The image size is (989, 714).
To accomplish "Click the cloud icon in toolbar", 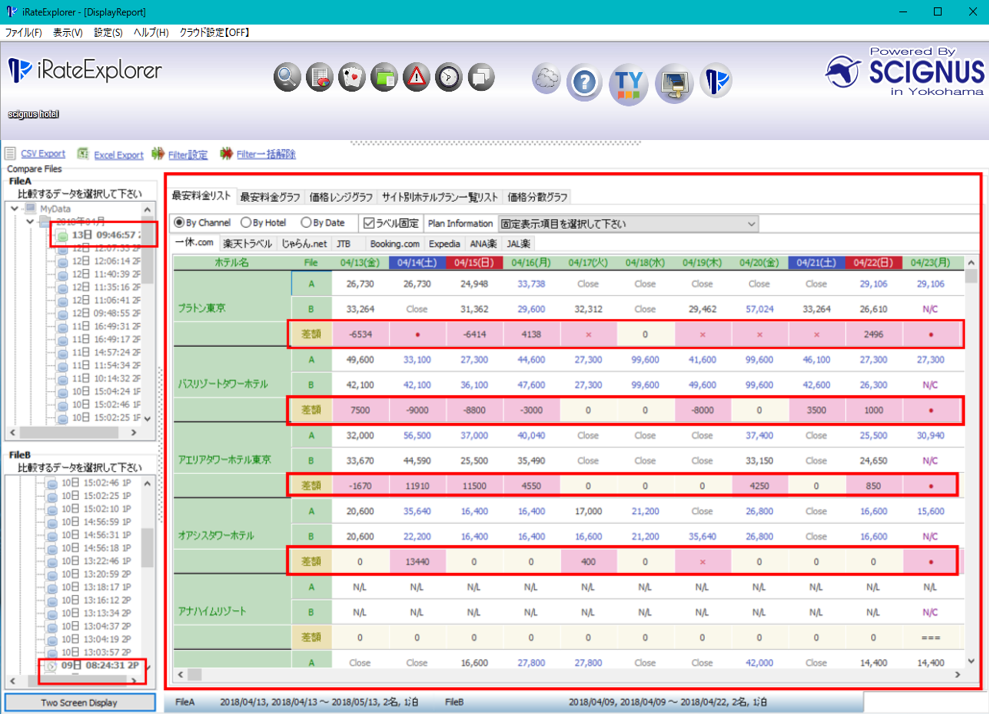I will click(546, 78).
